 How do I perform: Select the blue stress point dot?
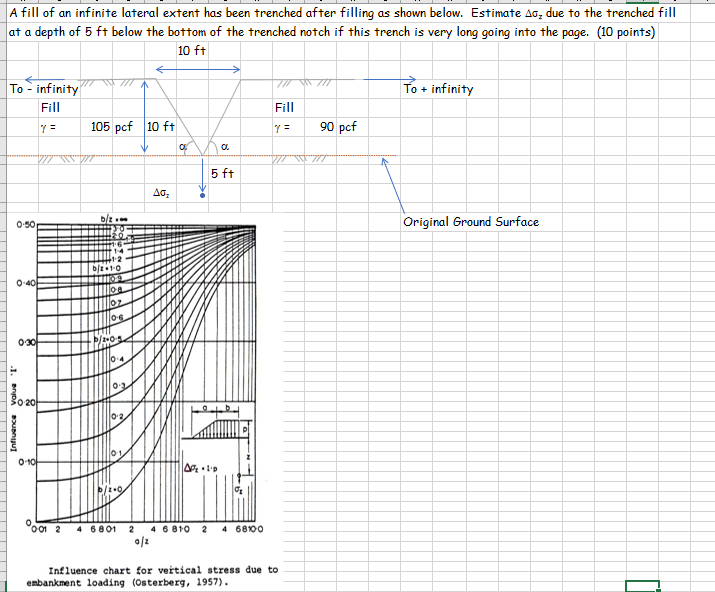pyautogui.click(x=202, y=196)
